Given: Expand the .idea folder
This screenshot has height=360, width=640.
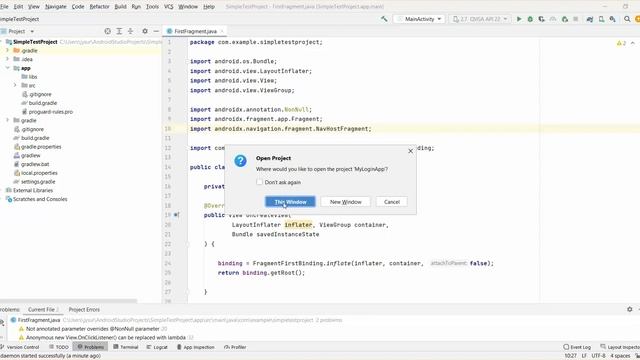Looking at the screenshot, I should point(7,59).
